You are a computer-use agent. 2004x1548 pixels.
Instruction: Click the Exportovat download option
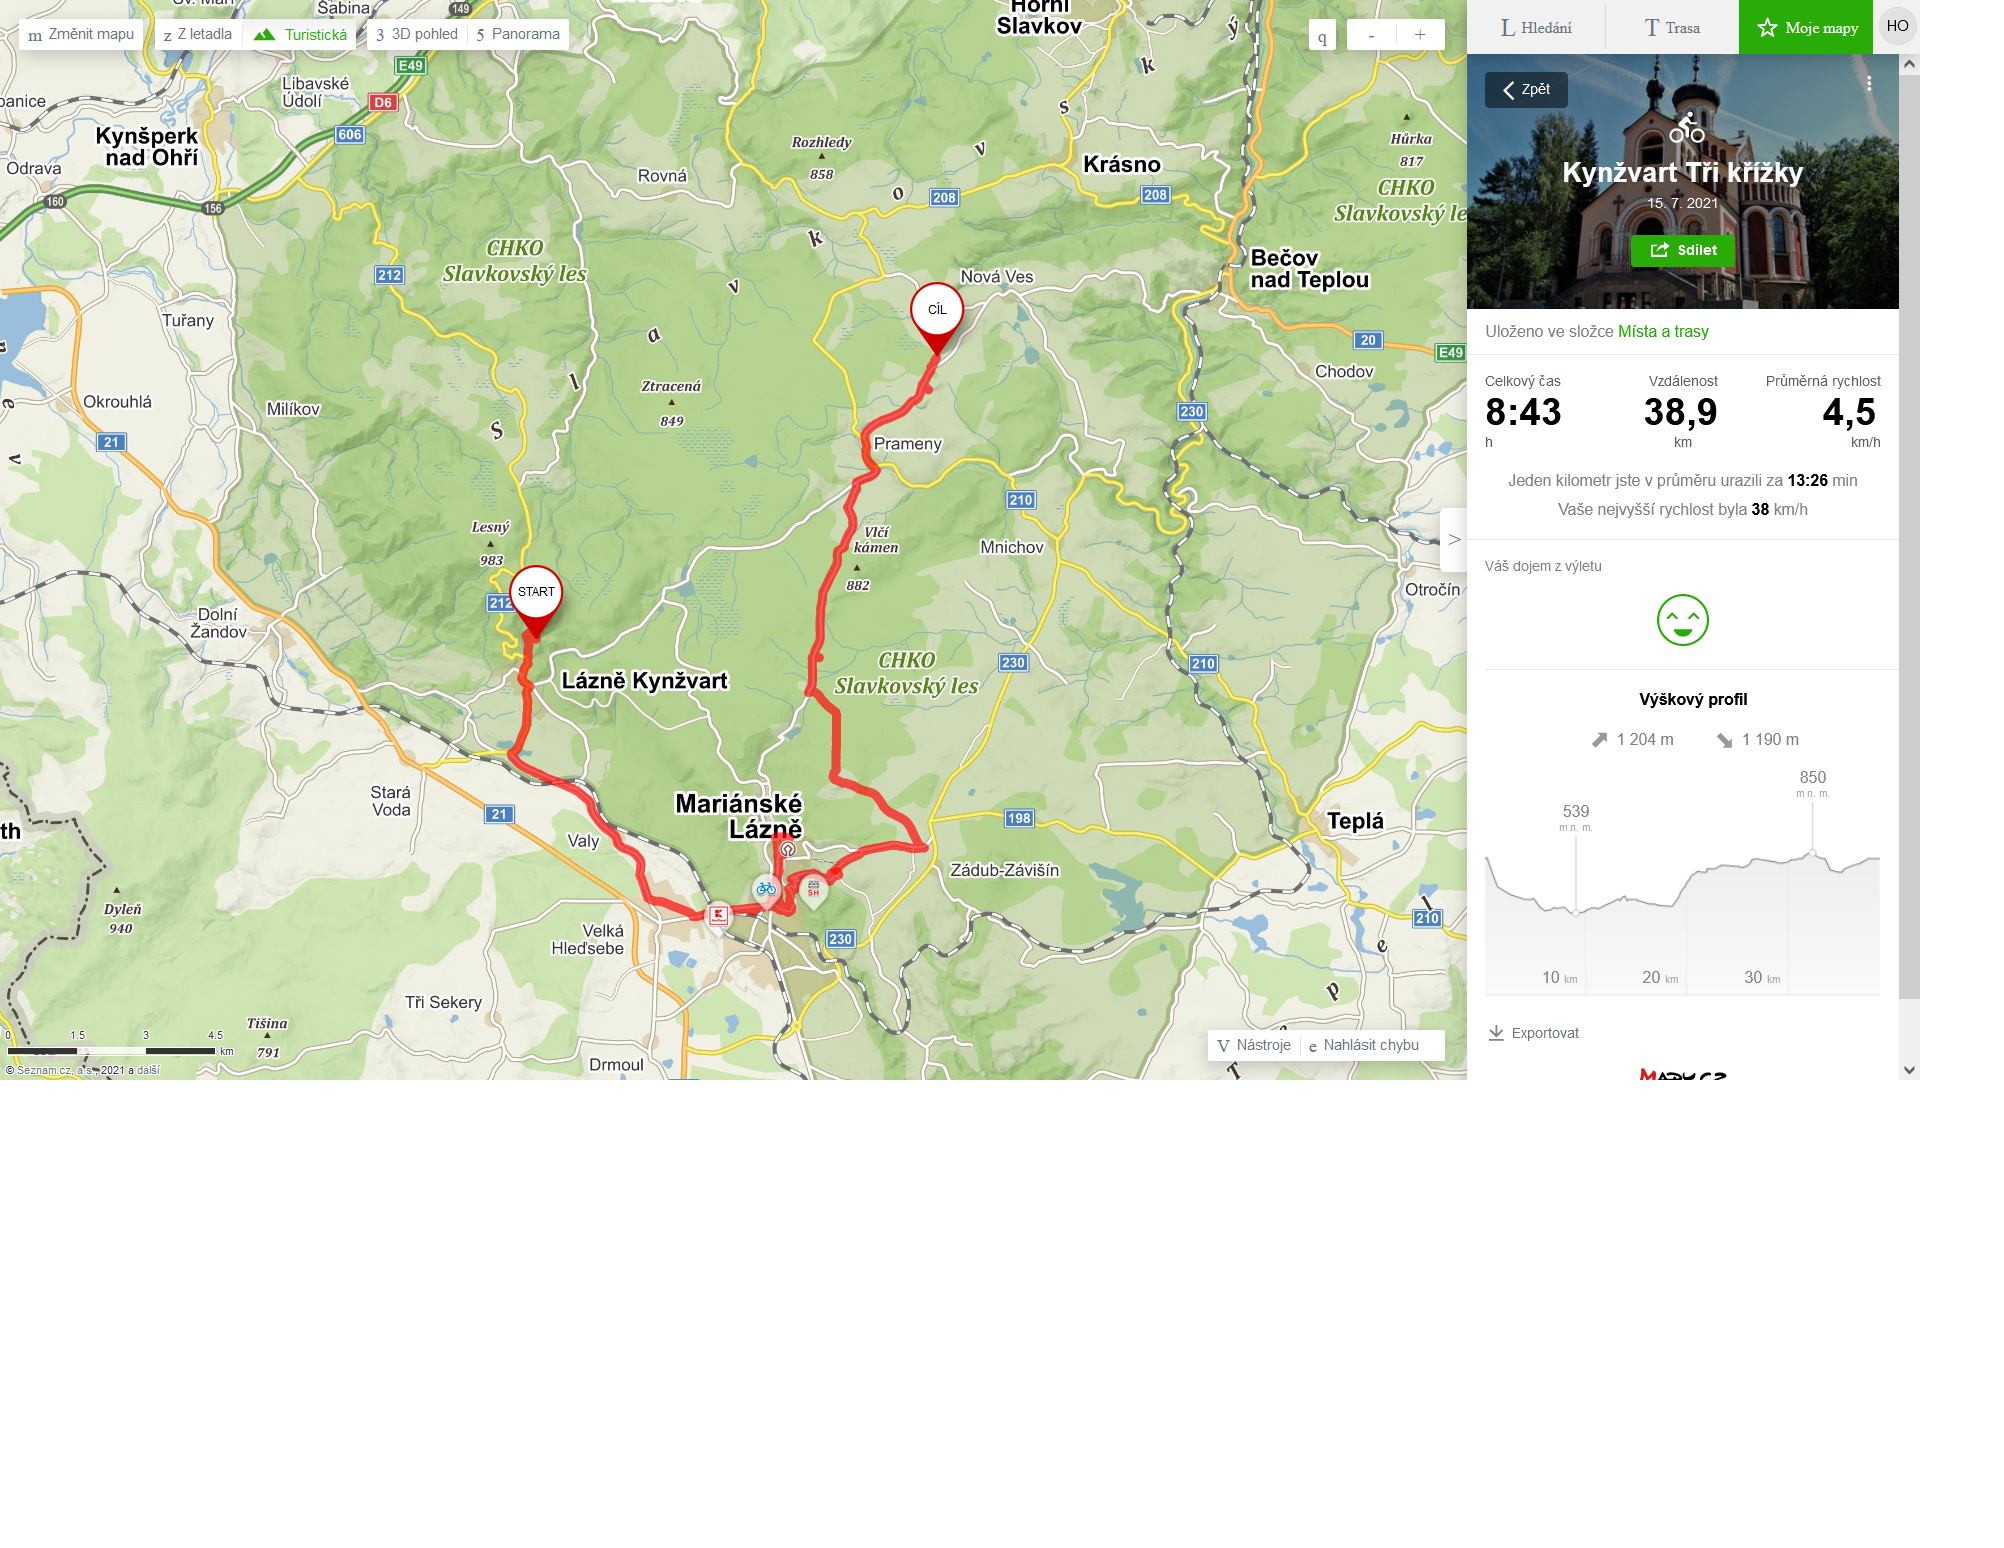pos(1534,1033)
